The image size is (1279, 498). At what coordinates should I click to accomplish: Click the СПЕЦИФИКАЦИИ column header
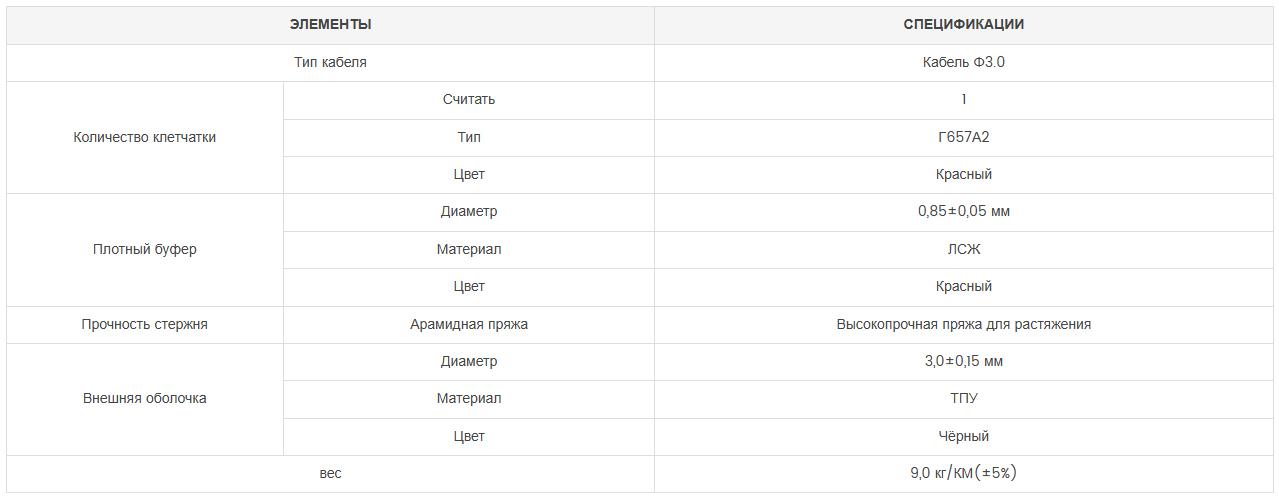(x=963, y=25)
